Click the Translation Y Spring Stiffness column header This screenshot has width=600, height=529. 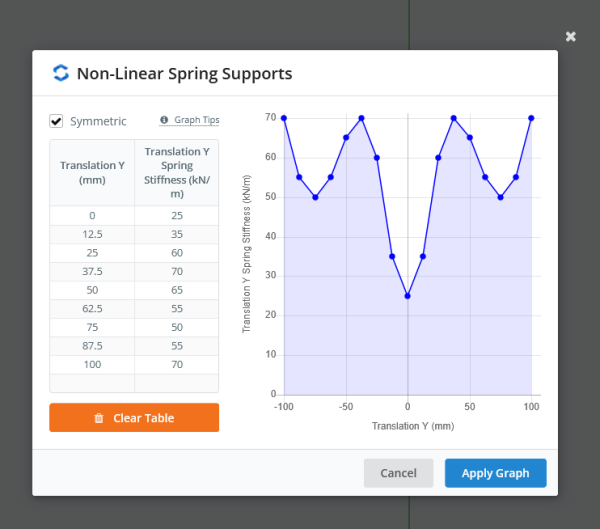coord(176,173)
